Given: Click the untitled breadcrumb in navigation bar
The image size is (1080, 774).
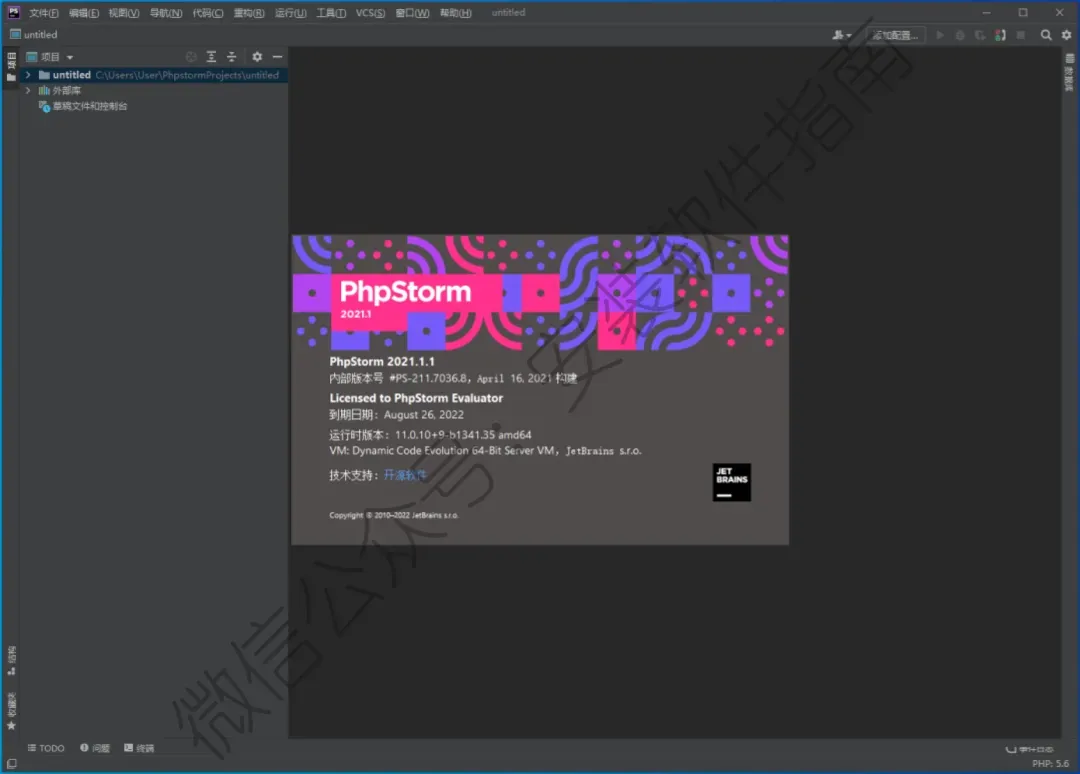Looking at the screenshot, I should [34, 34].
